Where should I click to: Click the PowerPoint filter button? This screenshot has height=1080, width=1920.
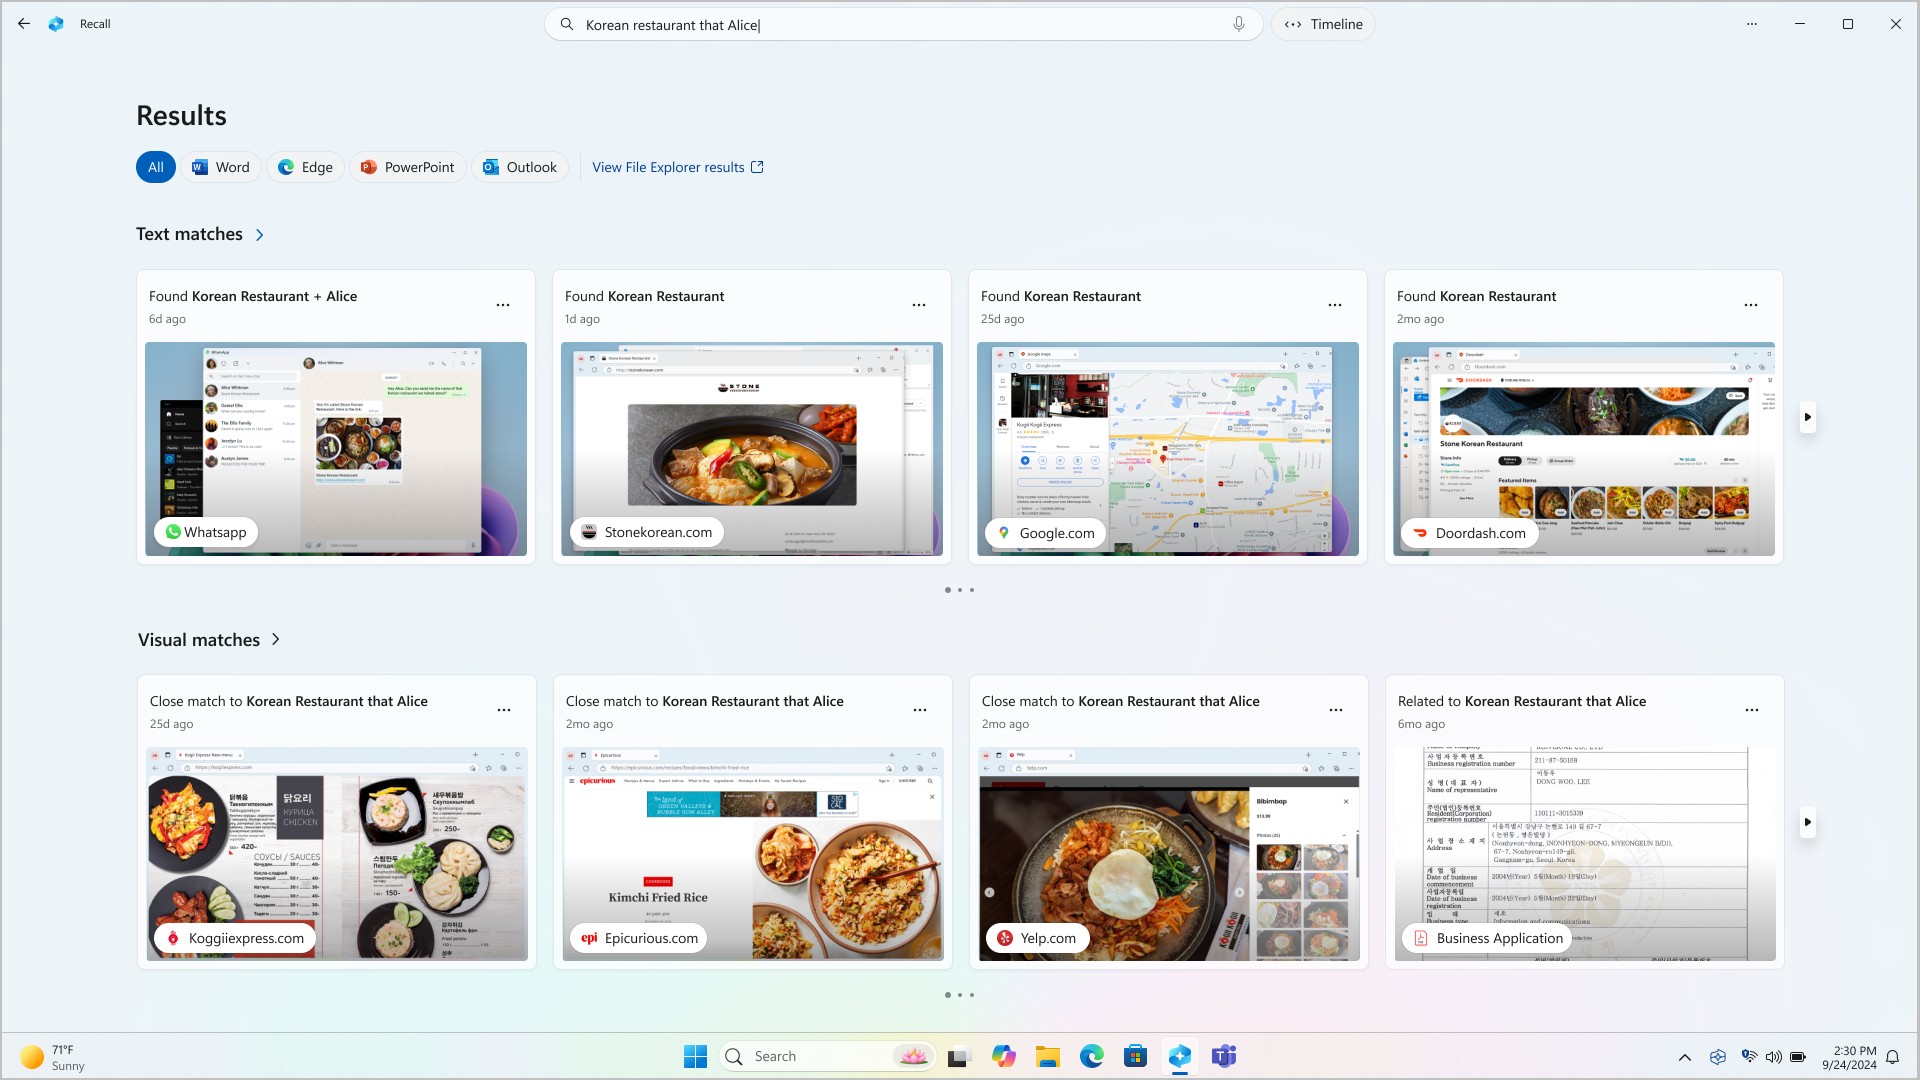(406, 166)
